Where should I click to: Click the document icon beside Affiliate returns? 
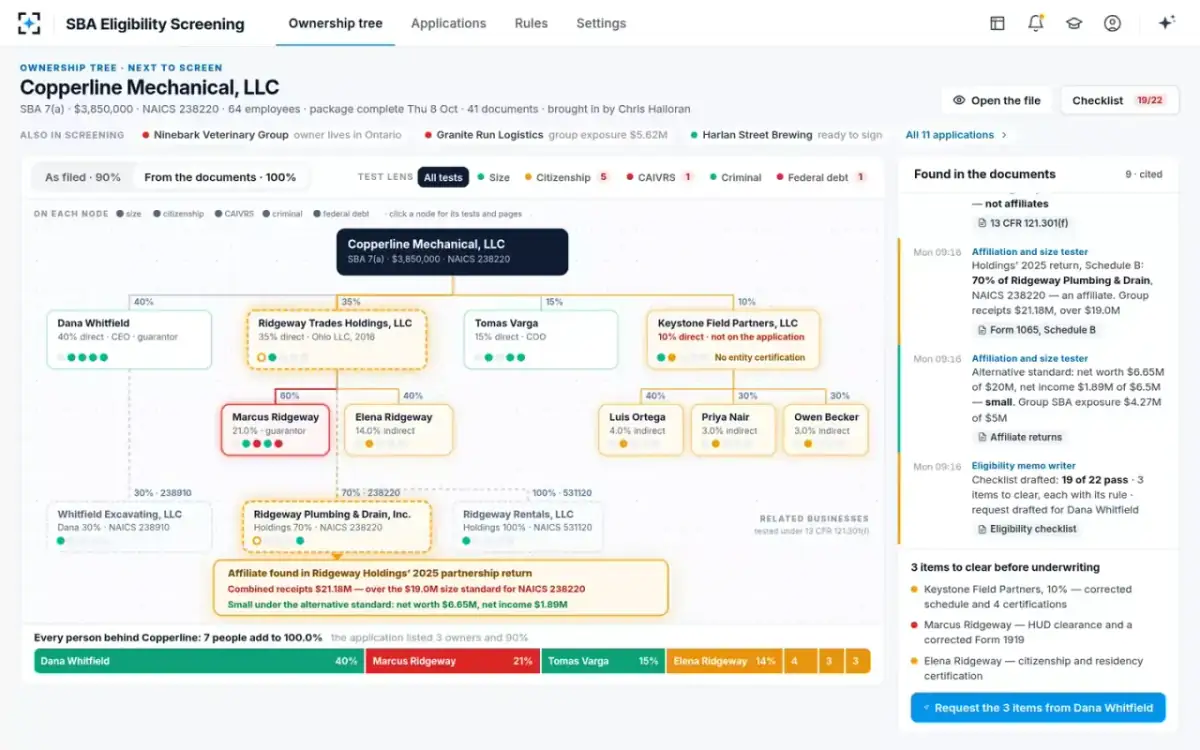click(982, 437)
